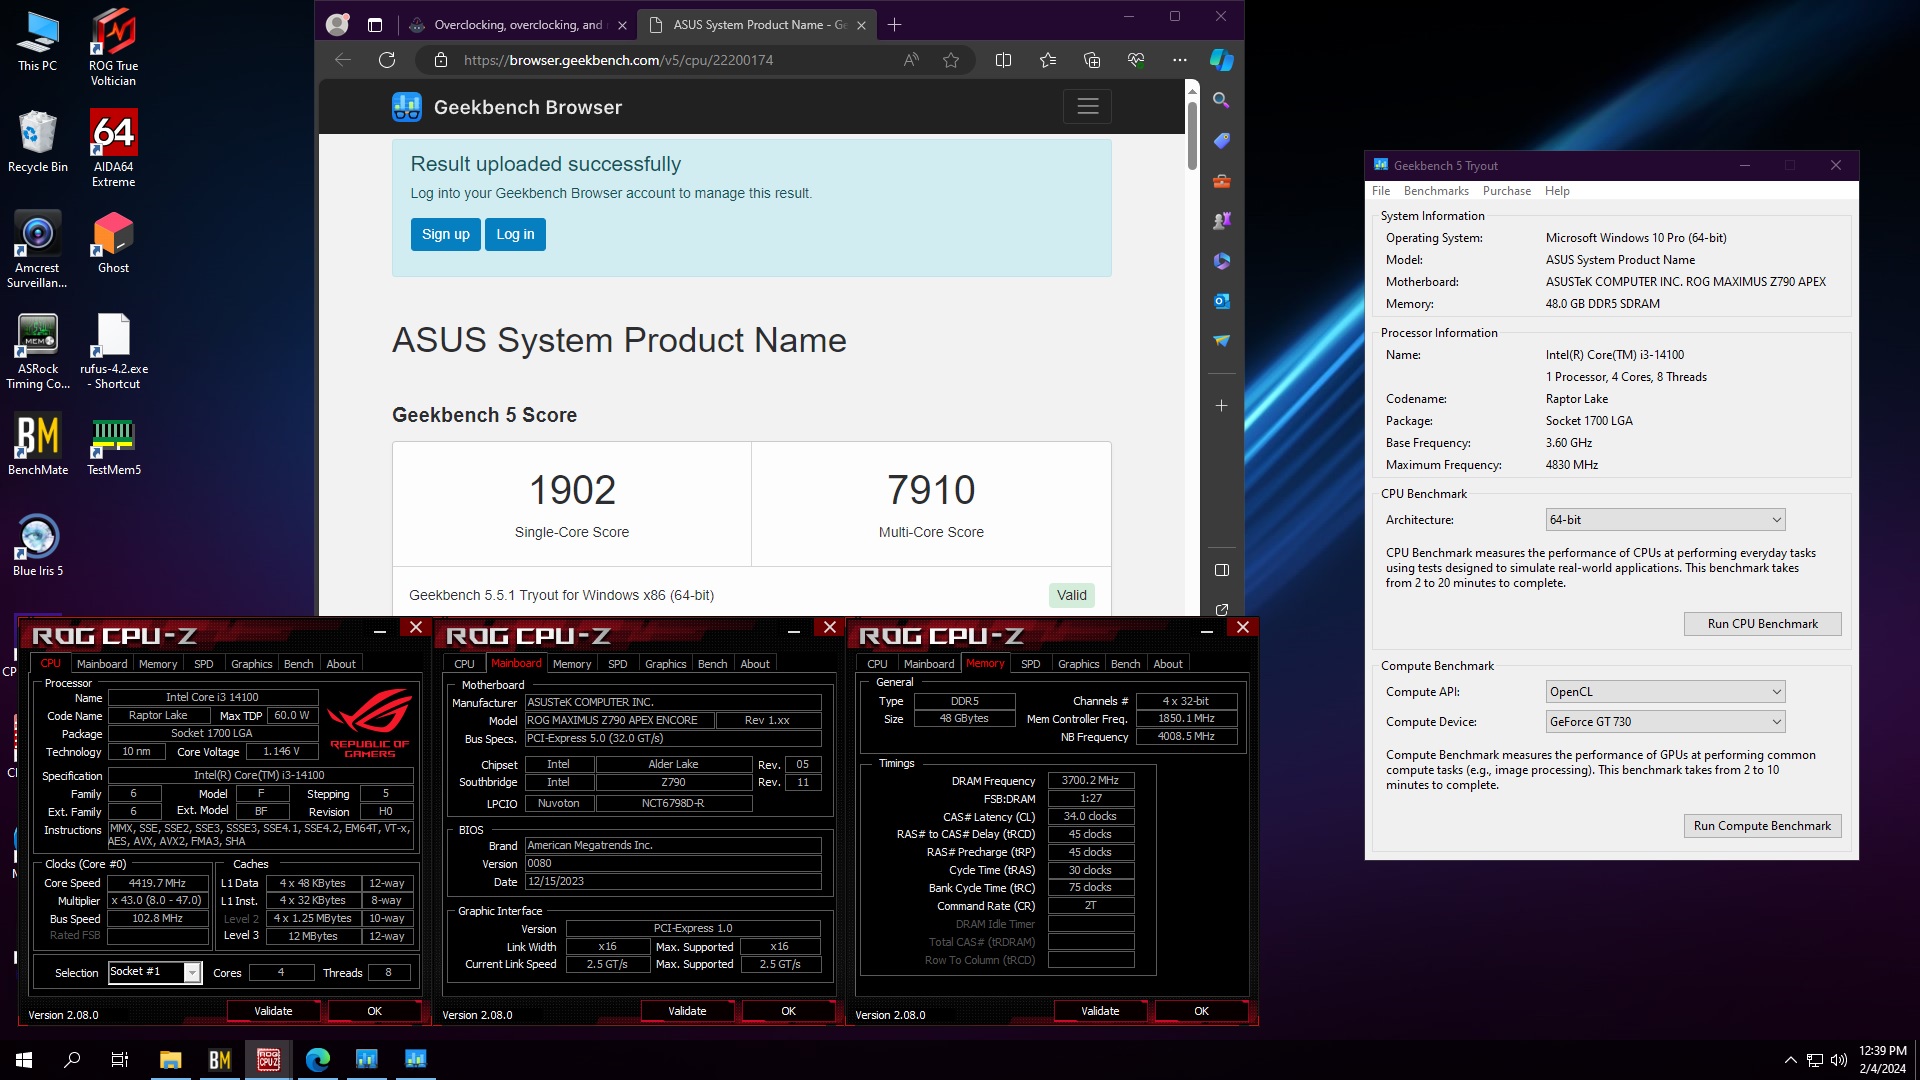Viewport: 1920px width, 1080px height.
Task: Click Run CPU Benchmark button
Action: (x=1762, y=624)
